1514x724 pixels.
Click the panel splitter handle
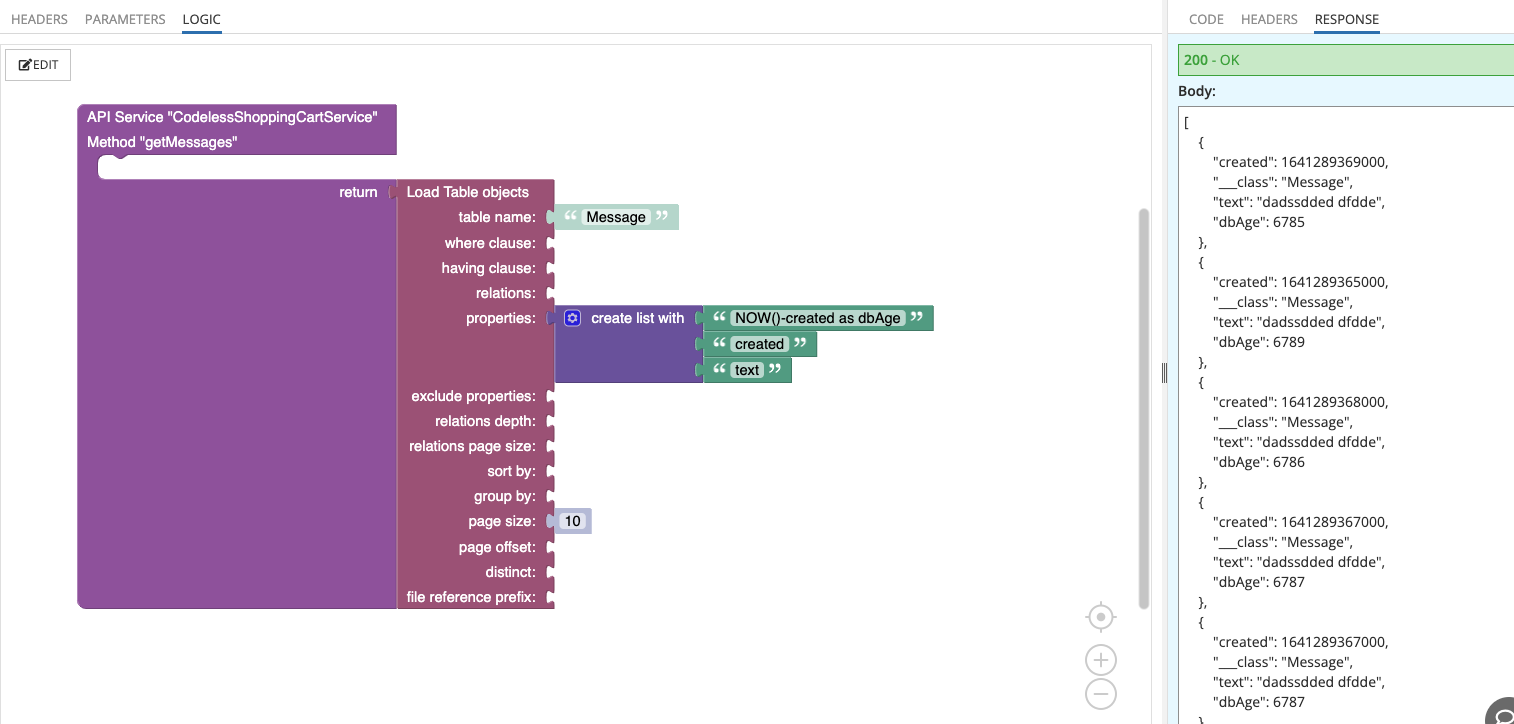pyautogui.click(x=1164, y=373)
